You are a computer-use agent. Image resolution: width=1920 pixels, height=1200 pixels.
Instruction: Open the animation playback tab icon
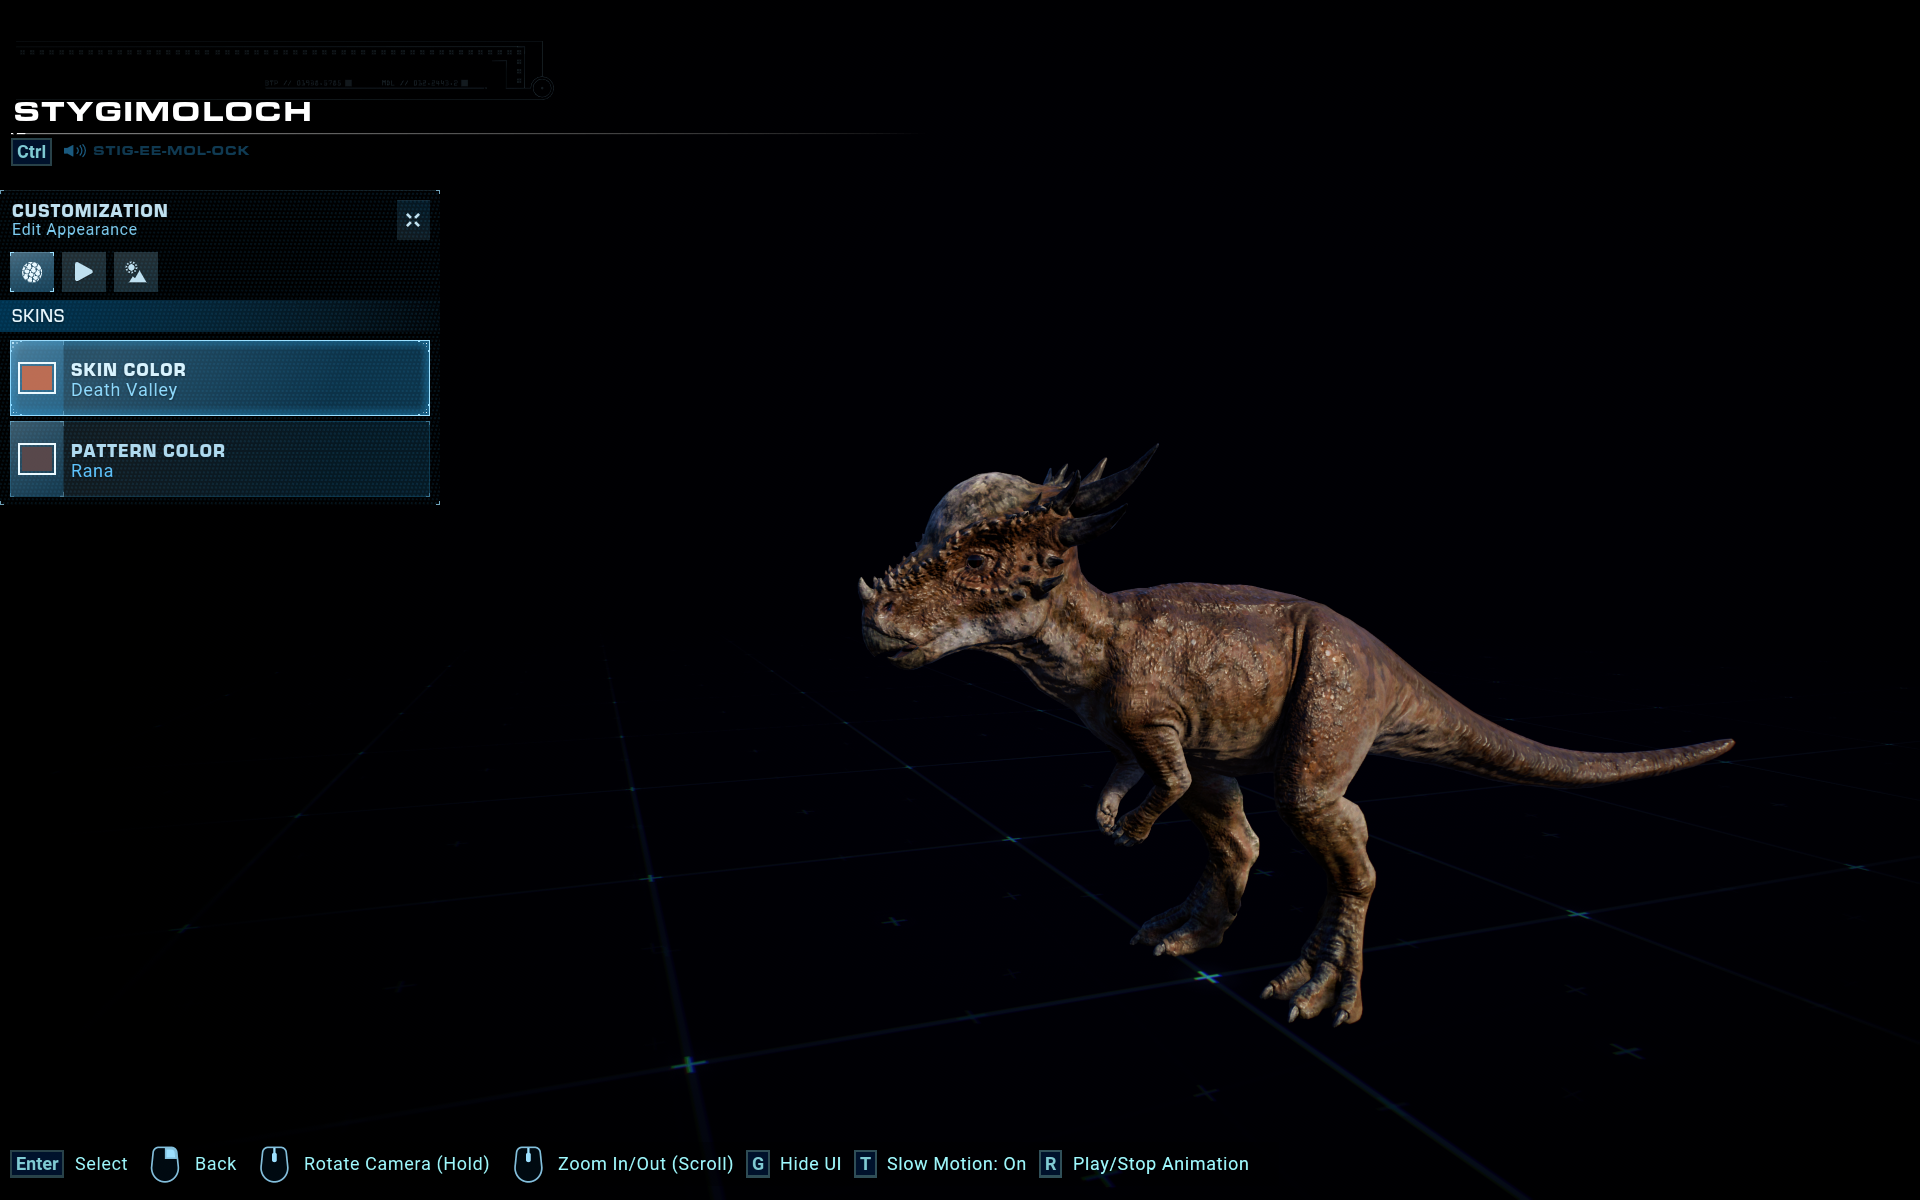coord(84,272)
